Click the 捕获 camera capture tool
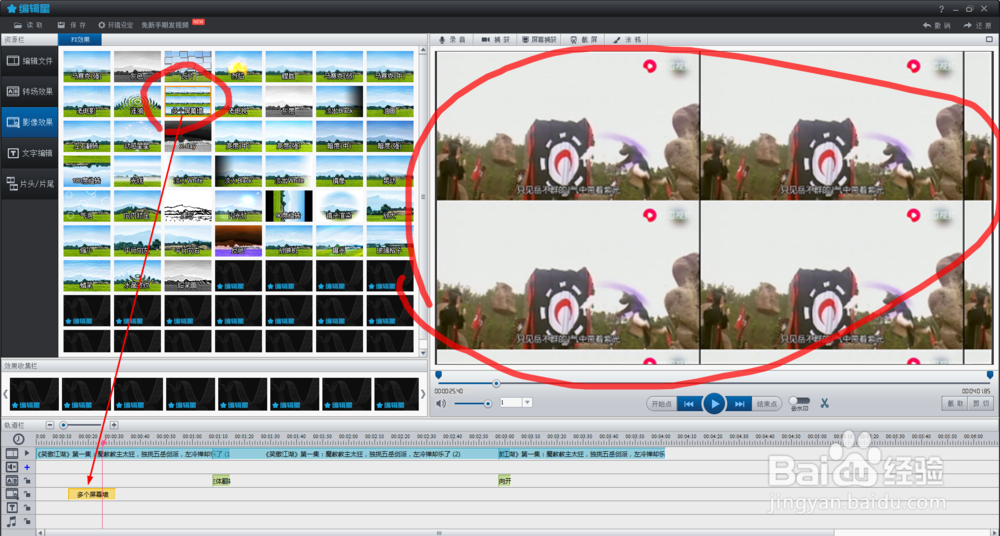 pos(496,40)
